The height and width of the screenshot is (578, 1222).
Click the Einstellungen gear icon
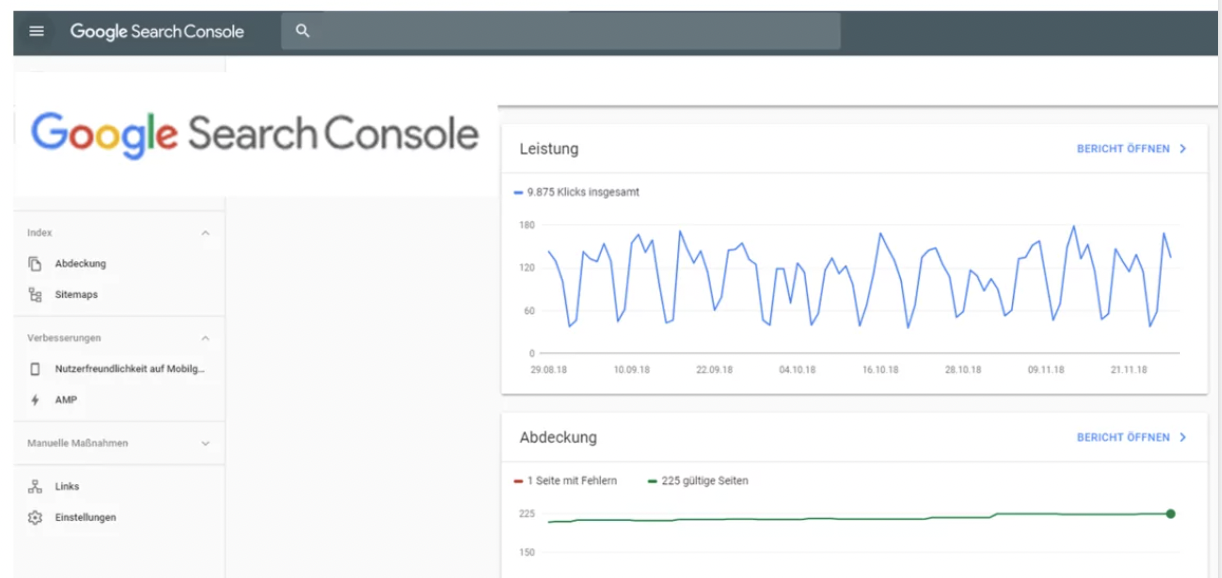point(35,518)
